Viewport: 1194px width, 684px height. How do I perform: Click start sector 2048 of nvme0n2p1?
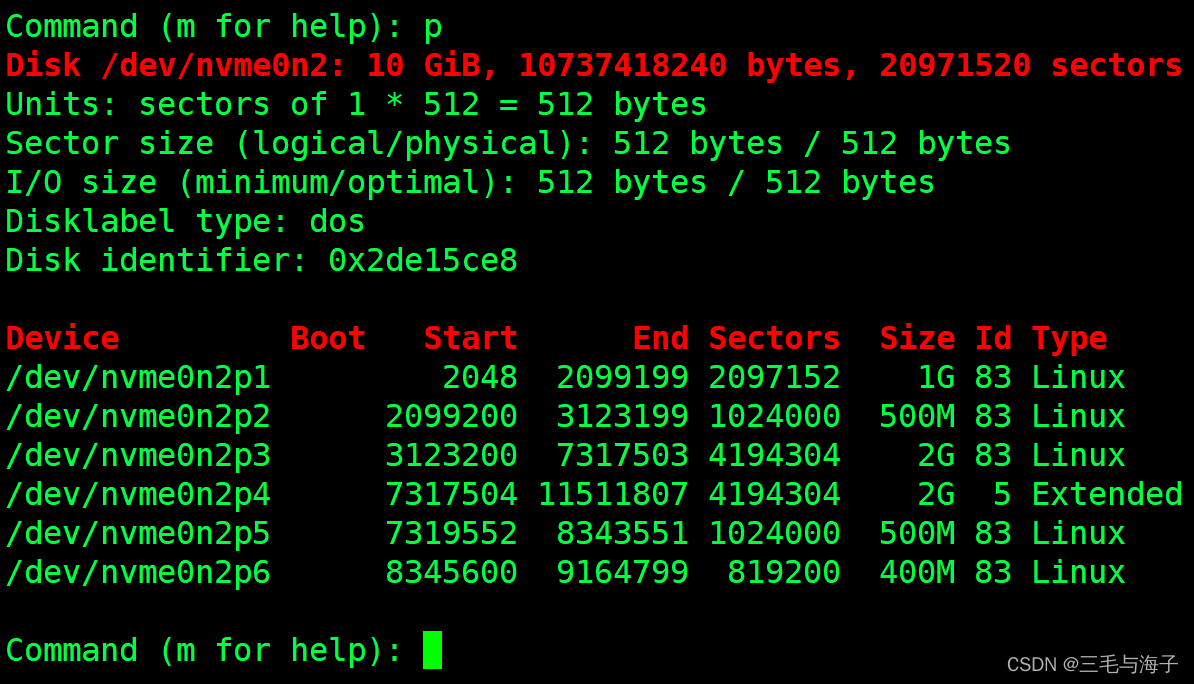click(480, 377)
